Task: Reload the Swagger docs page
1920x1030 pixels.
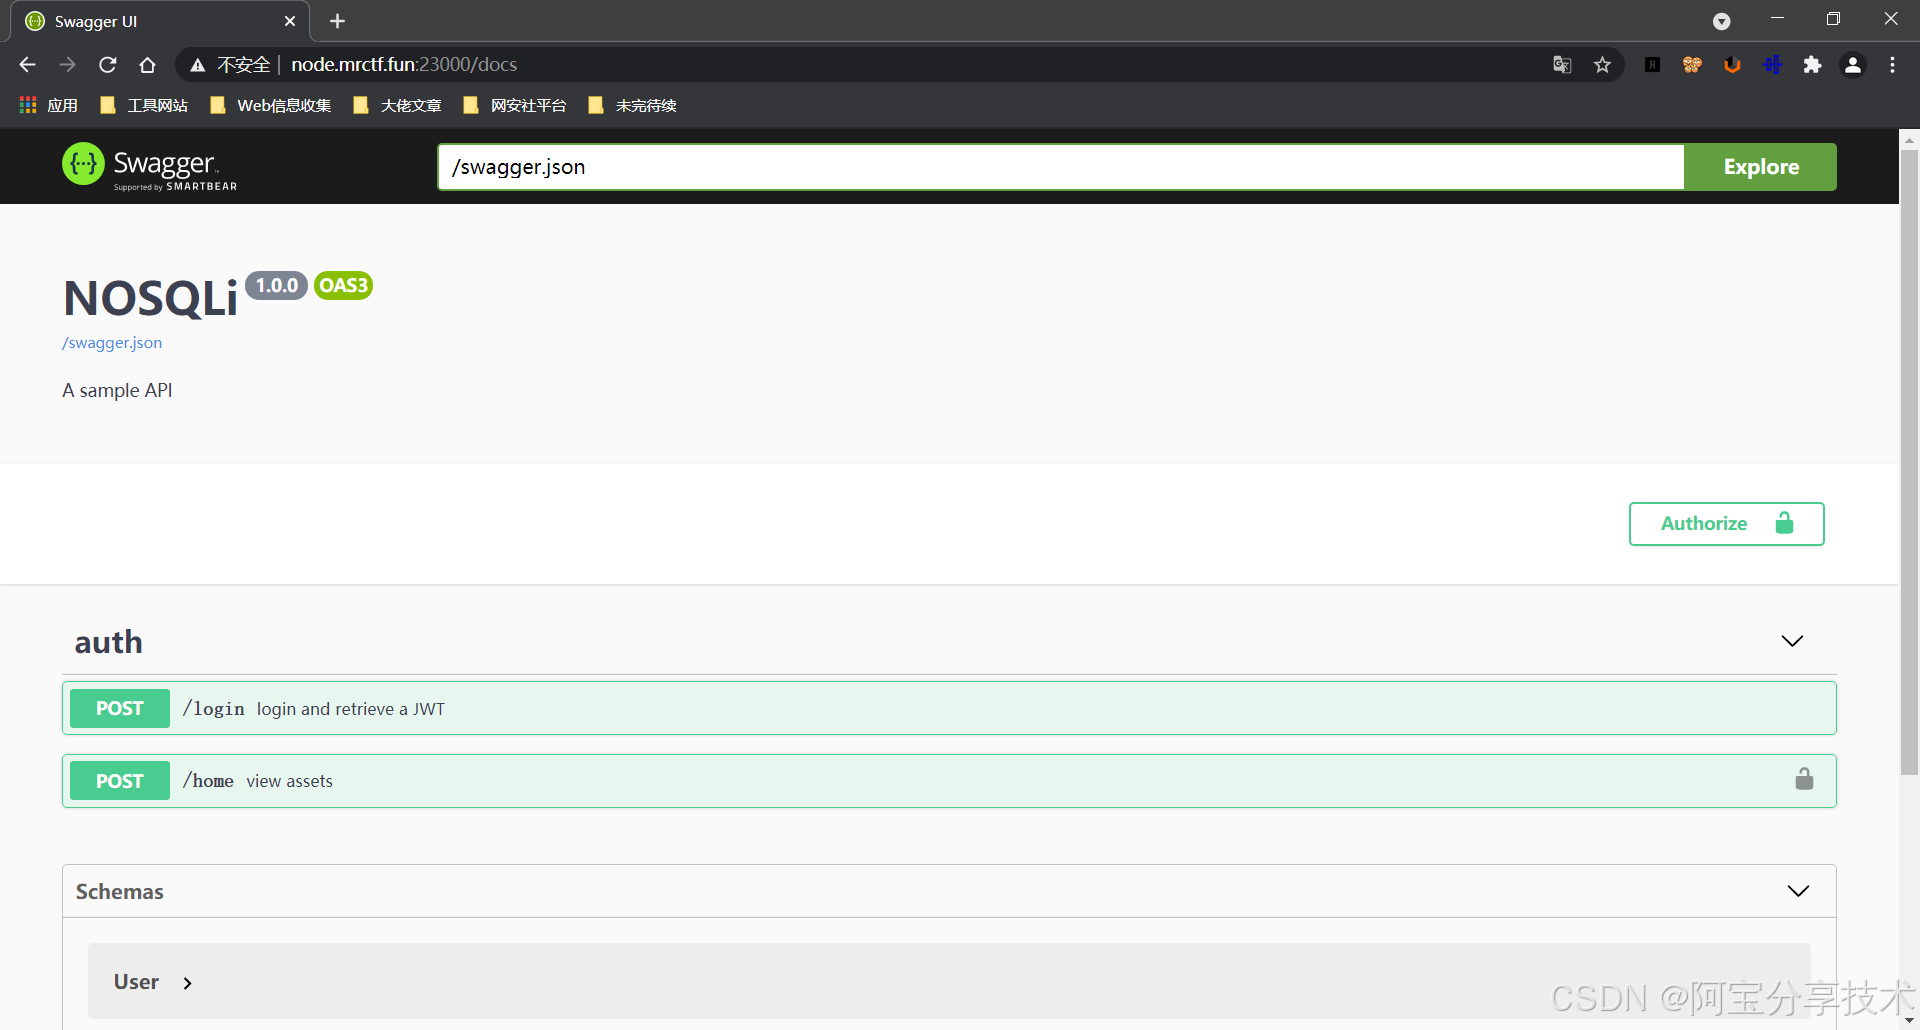Action: (107, 65)
